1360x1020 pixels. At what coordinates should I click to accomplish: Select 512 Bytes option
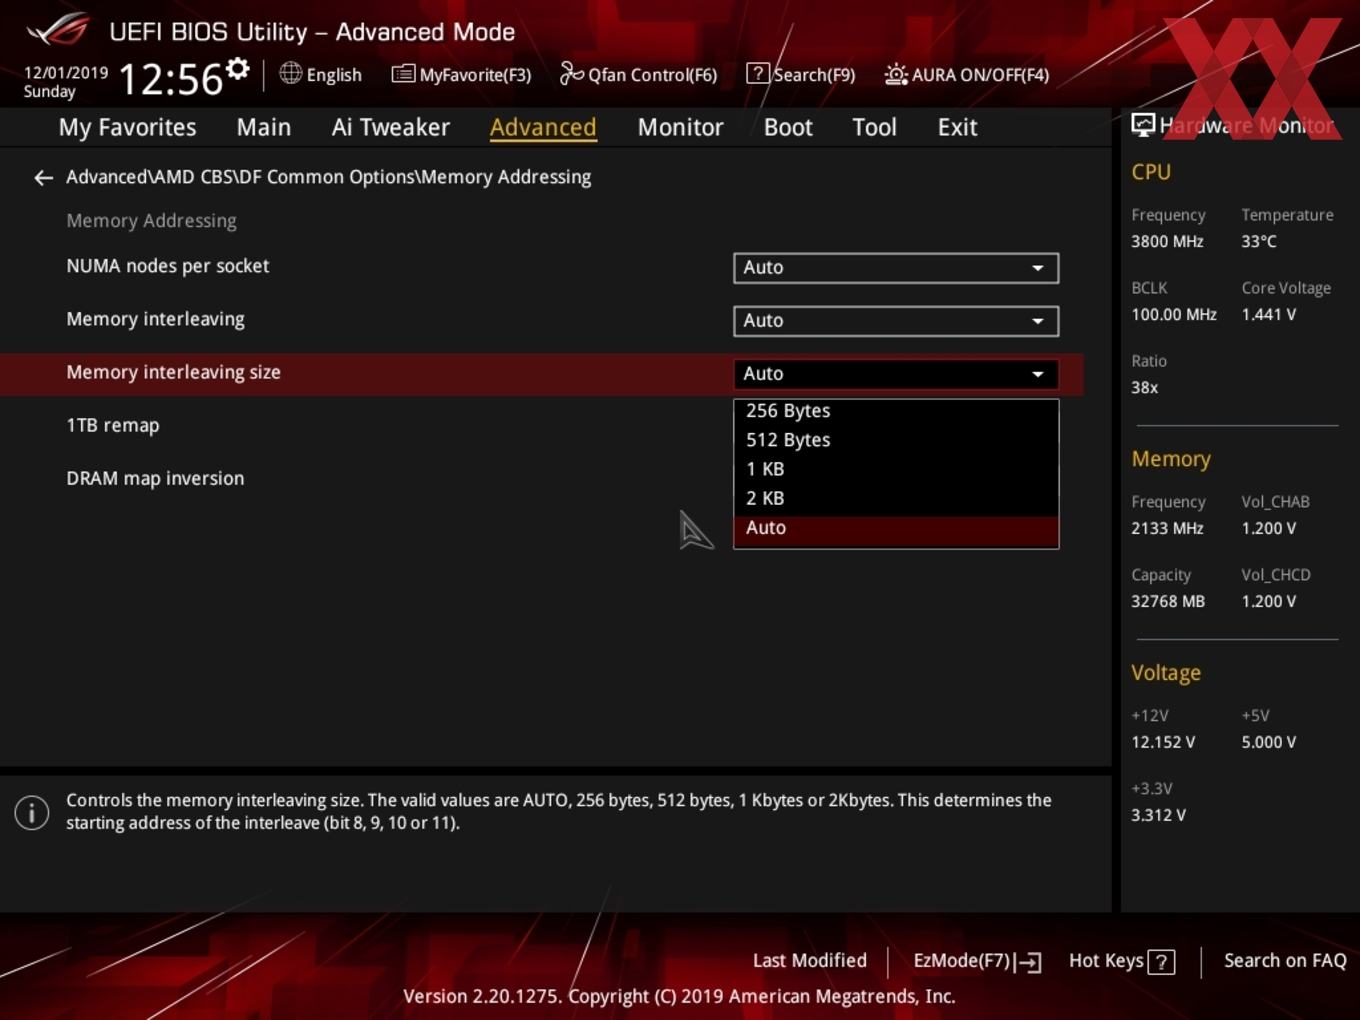click(x=896, y=440)
